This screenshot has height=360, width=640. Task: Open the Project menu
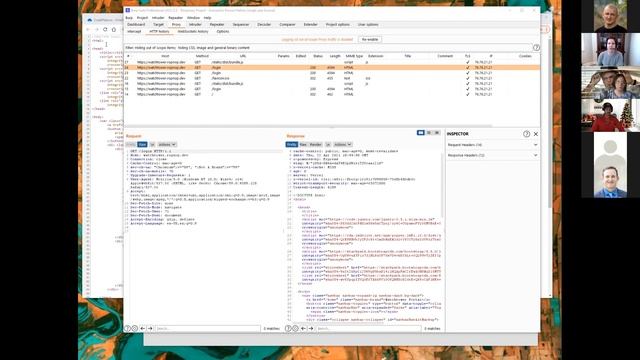(142, 18)
